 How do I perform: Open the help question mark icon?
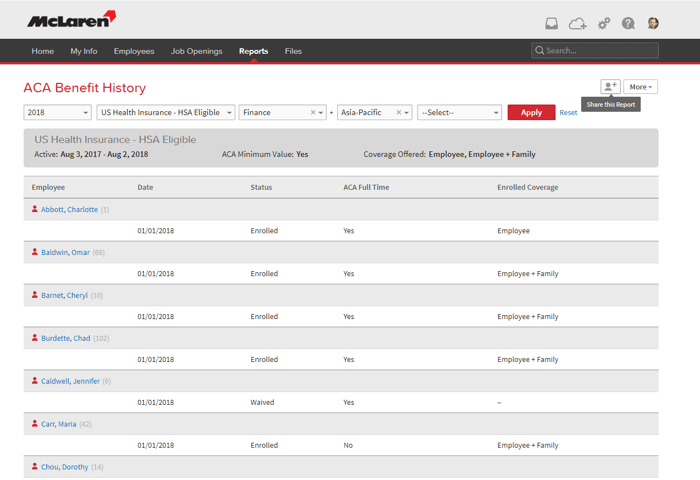coord(628,23)
